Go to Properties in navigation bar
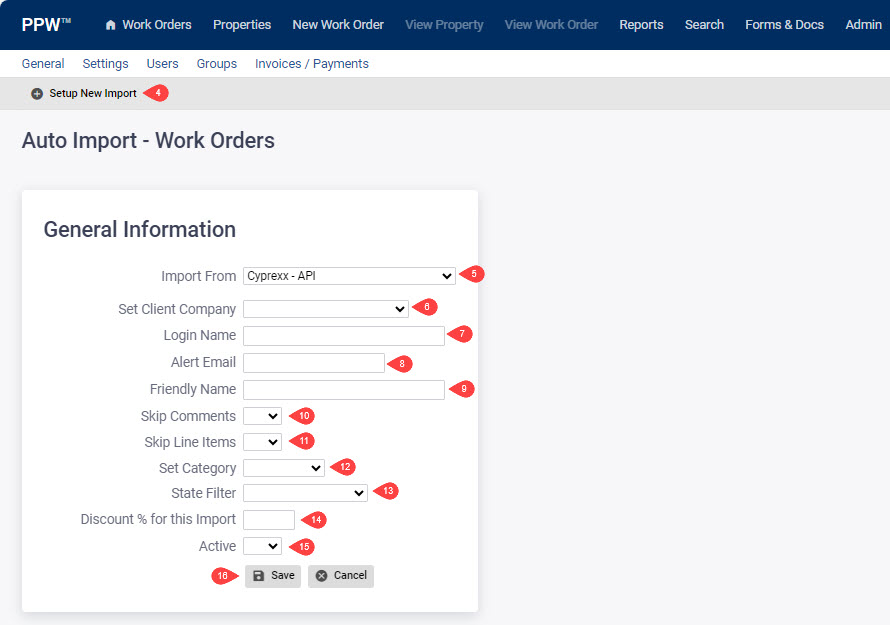Viewport: 890px width, 625px height. click(x=242, y=25)
